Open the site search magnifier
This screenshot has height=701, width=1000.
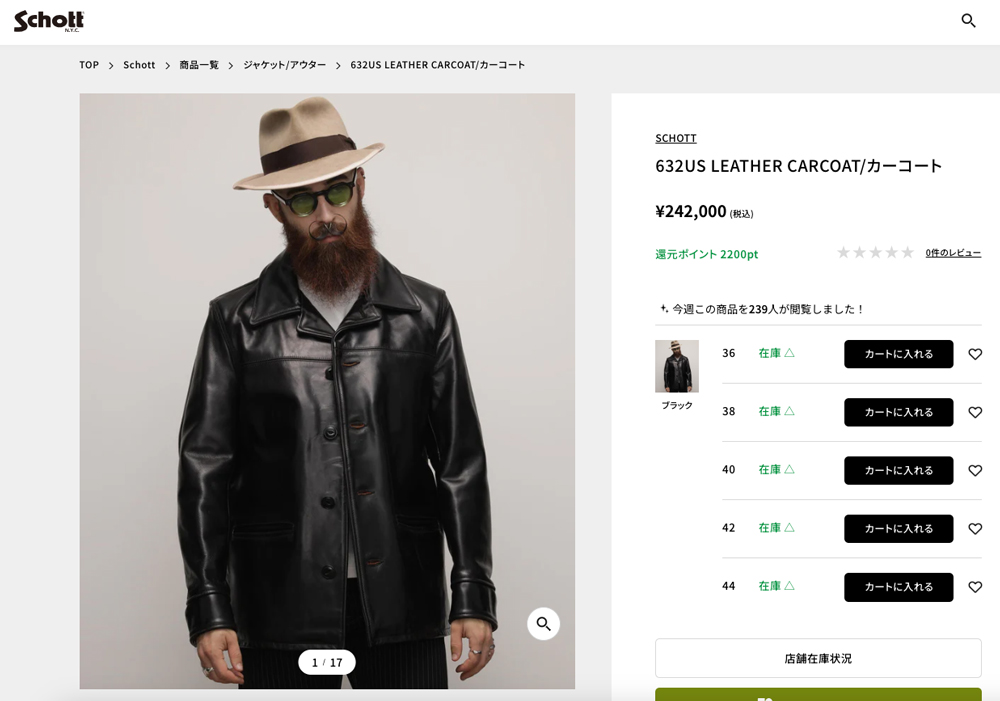click(x=967, y=19)
